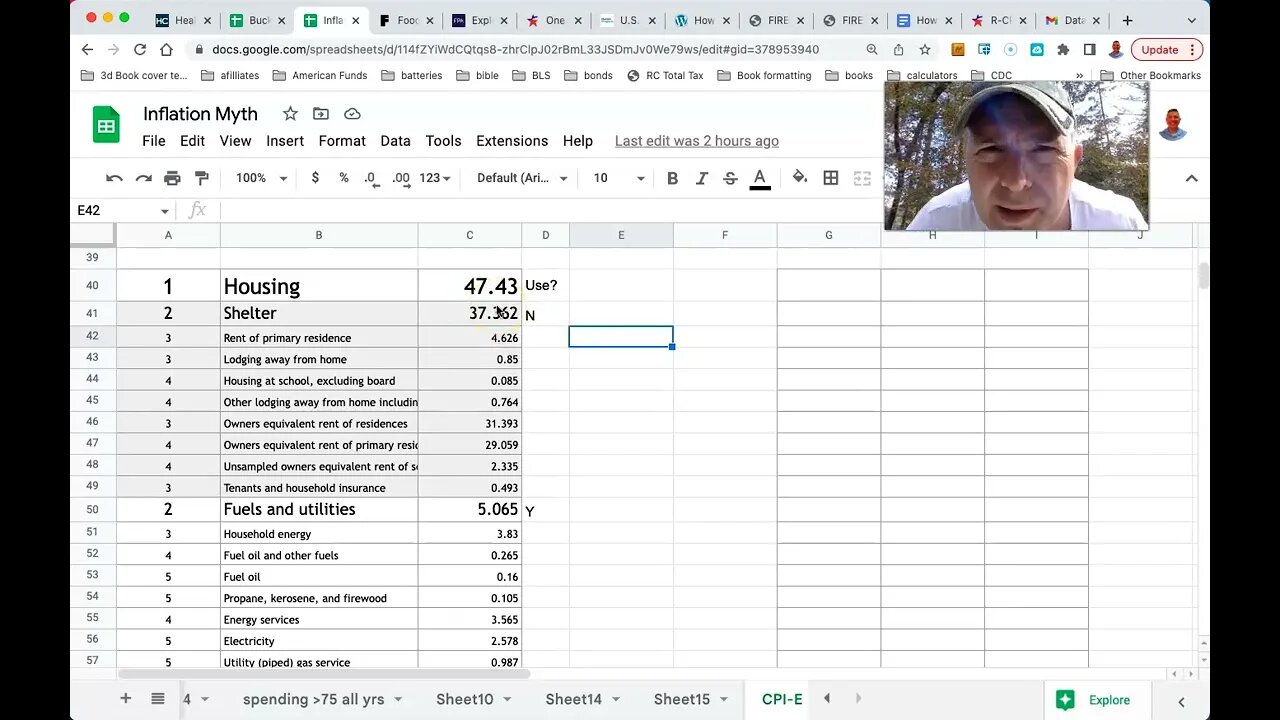This screenshot has height=720, width=1280.
Task: Click the merge cells icon
Action: tap(862, 178)
